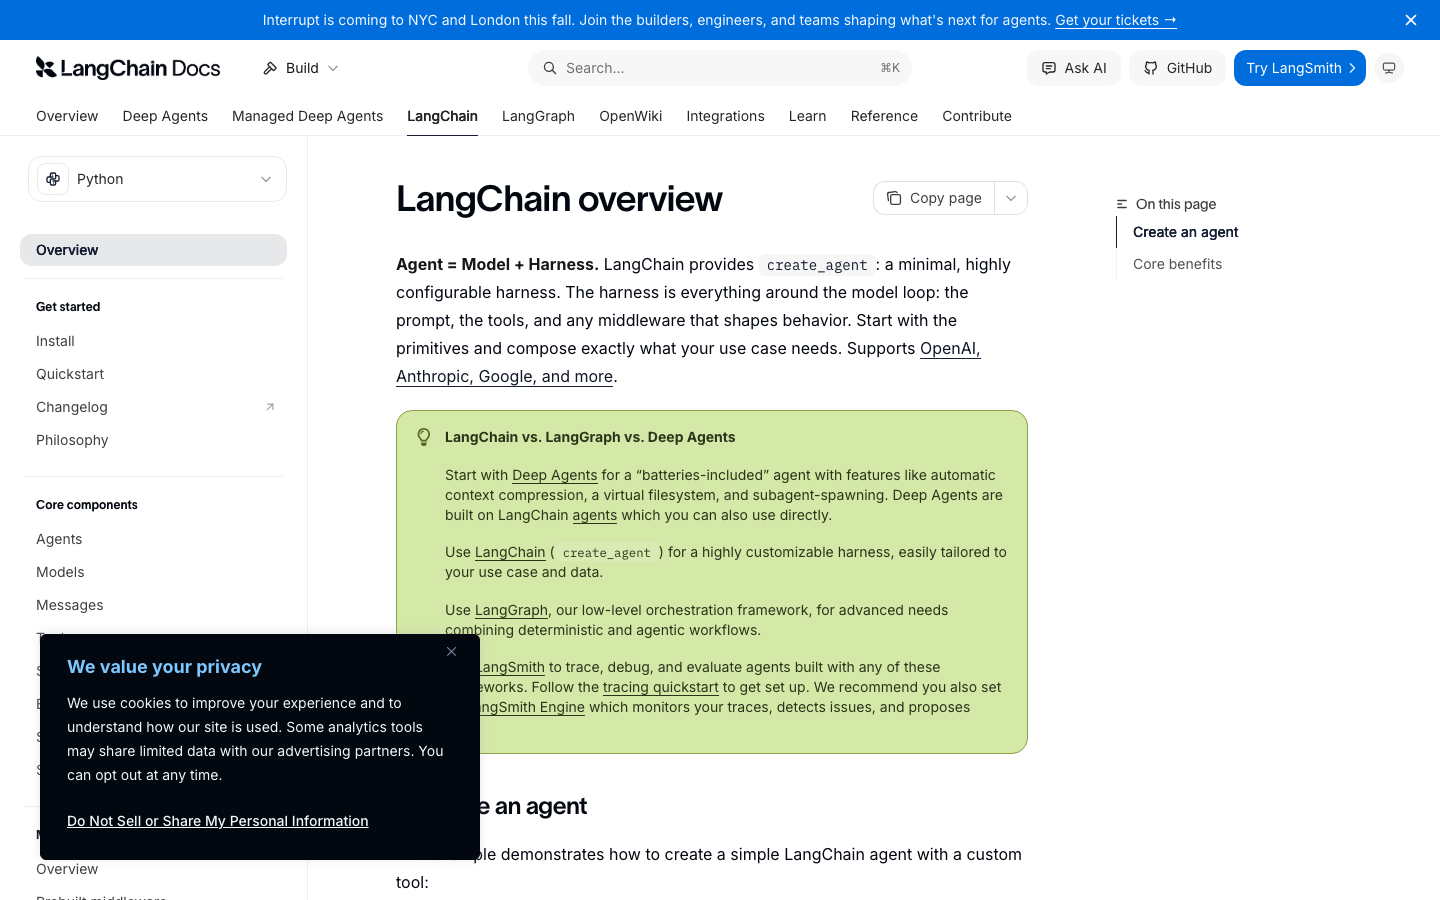Open the Quickstart sidebar page
Screen dimensions: 1440x900
point(153,374)
